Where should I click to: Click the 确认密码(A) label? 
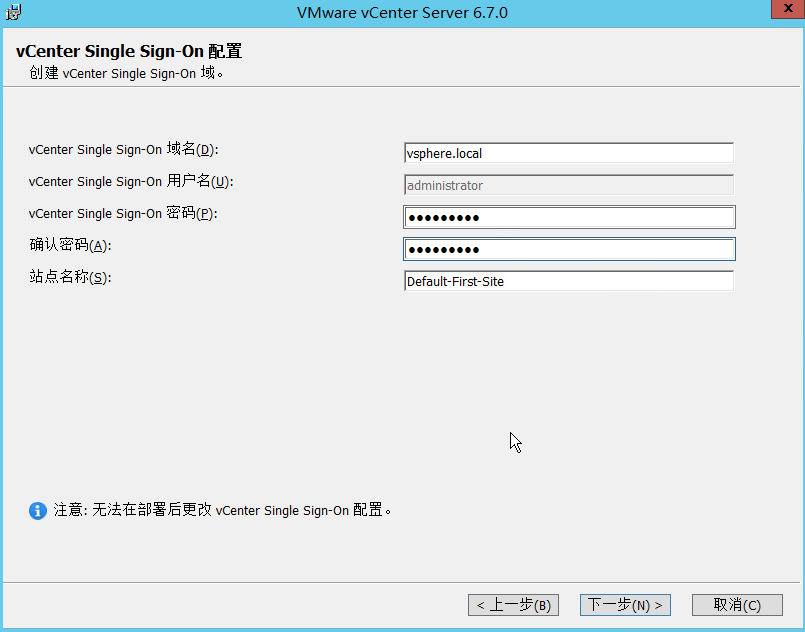(x=70, y=245)
